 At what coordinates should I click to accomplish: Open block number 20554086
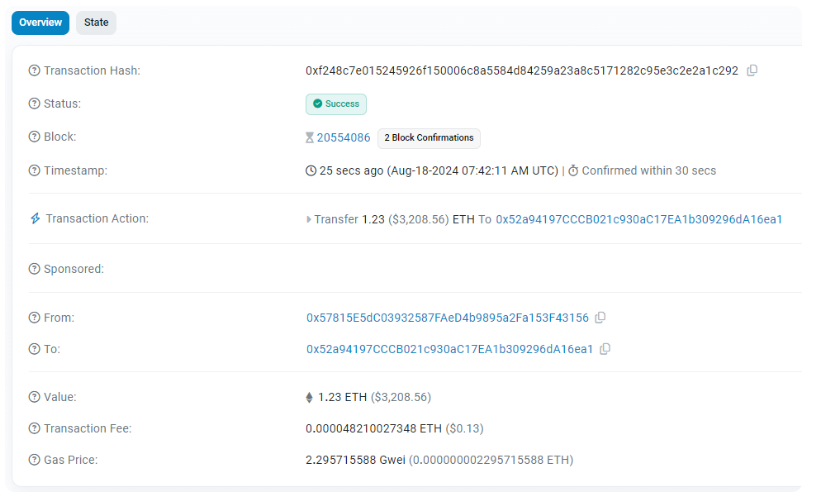pyautogui.click(x=343, y=138)
